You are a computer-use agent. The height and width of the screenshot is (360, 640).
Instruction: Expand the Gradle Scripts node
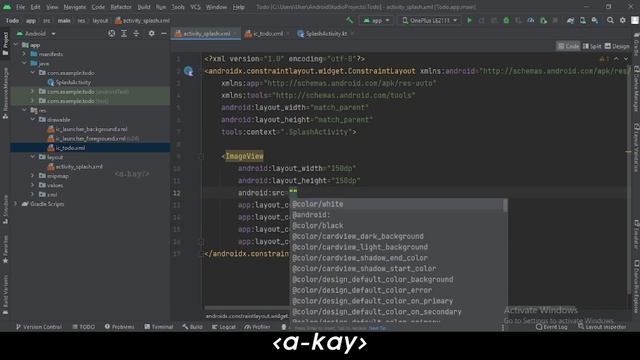pos(16,204)
